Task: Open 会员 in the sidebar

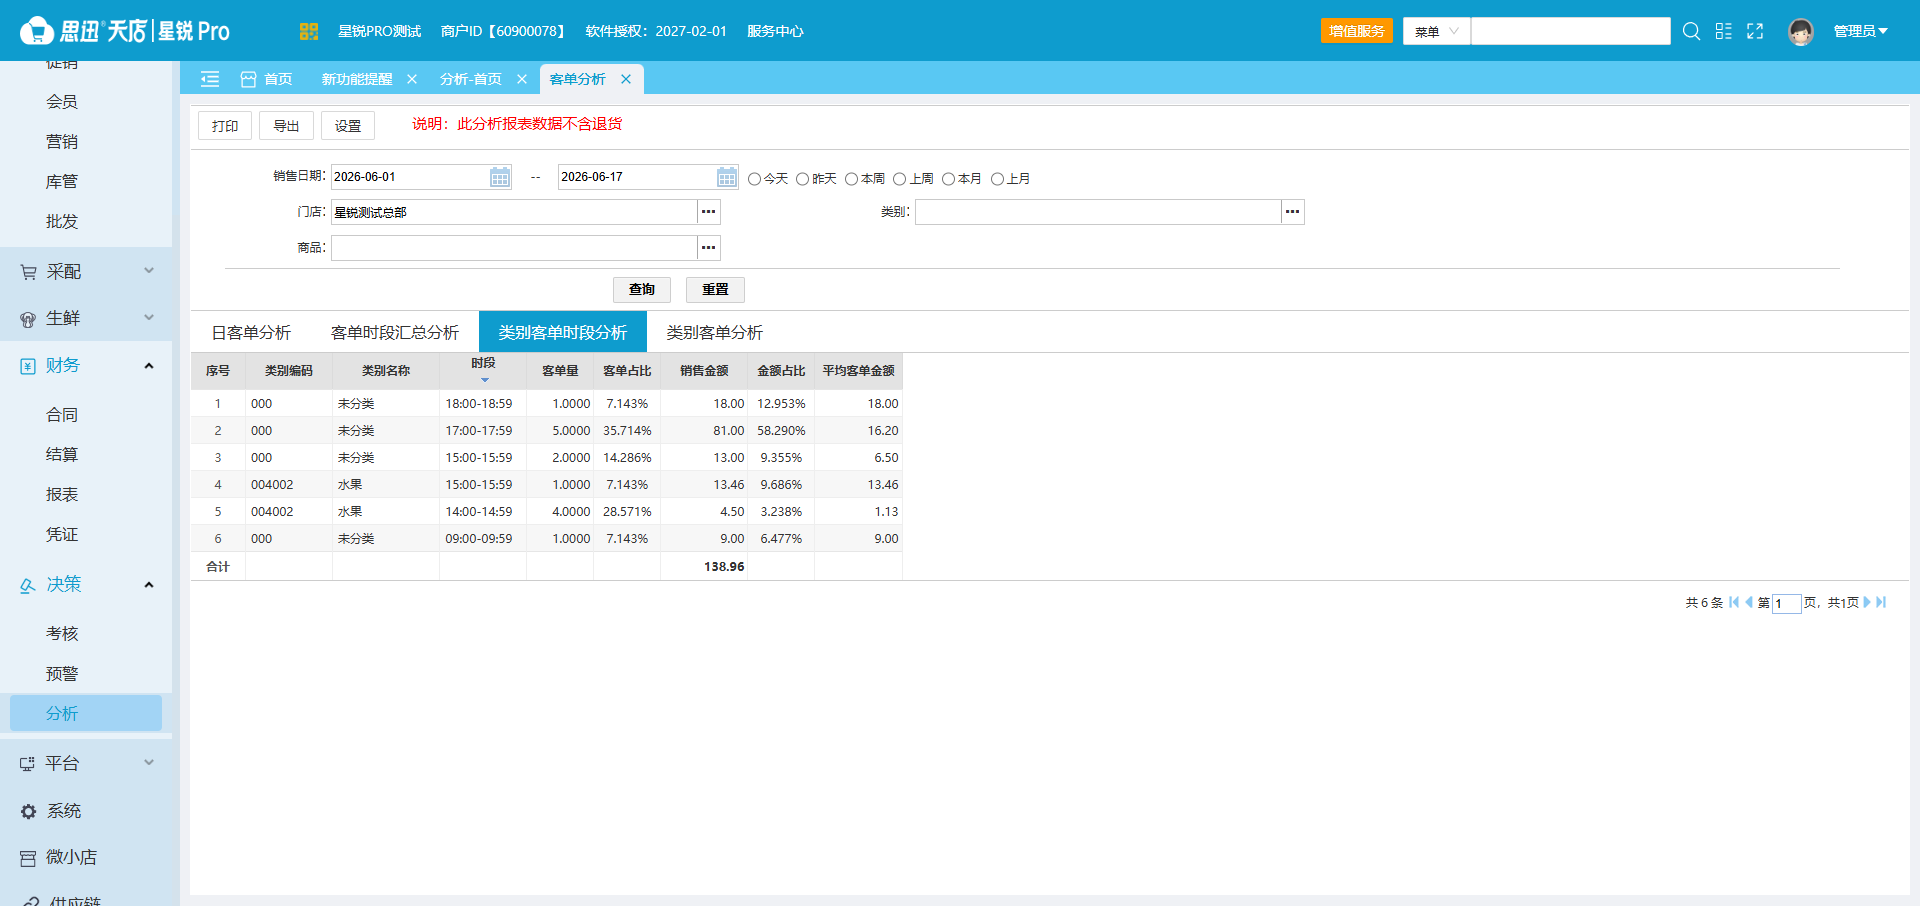Action: pos(62,102)
